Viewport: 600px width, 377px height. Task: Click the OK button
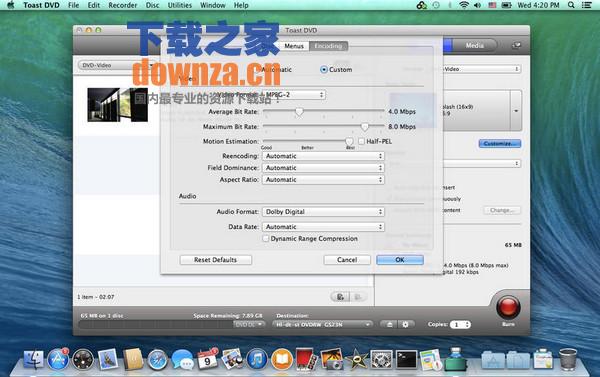coord(400,260)
